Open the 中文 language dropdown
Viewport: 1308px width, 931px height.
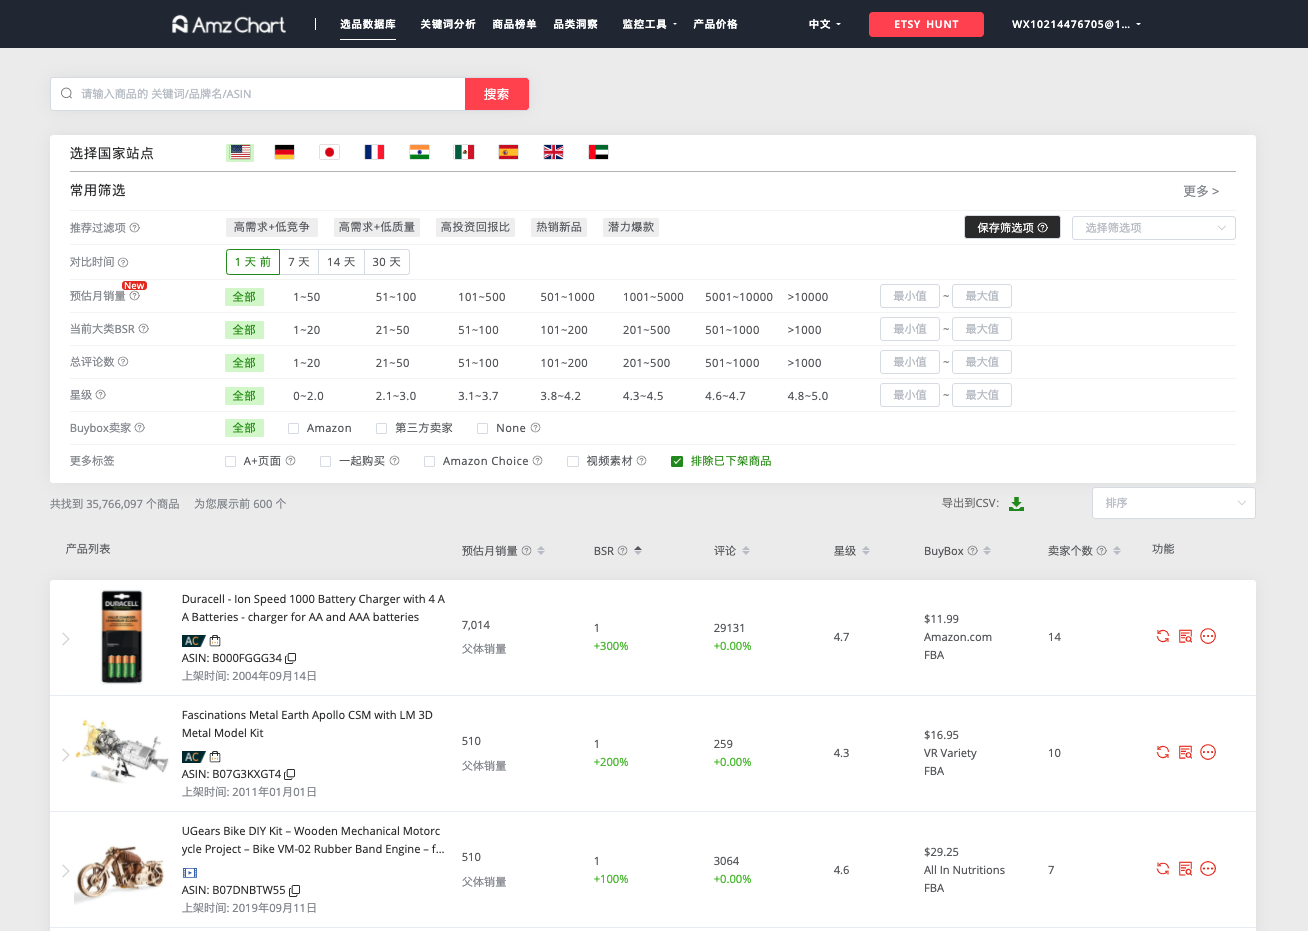[825, 24]
